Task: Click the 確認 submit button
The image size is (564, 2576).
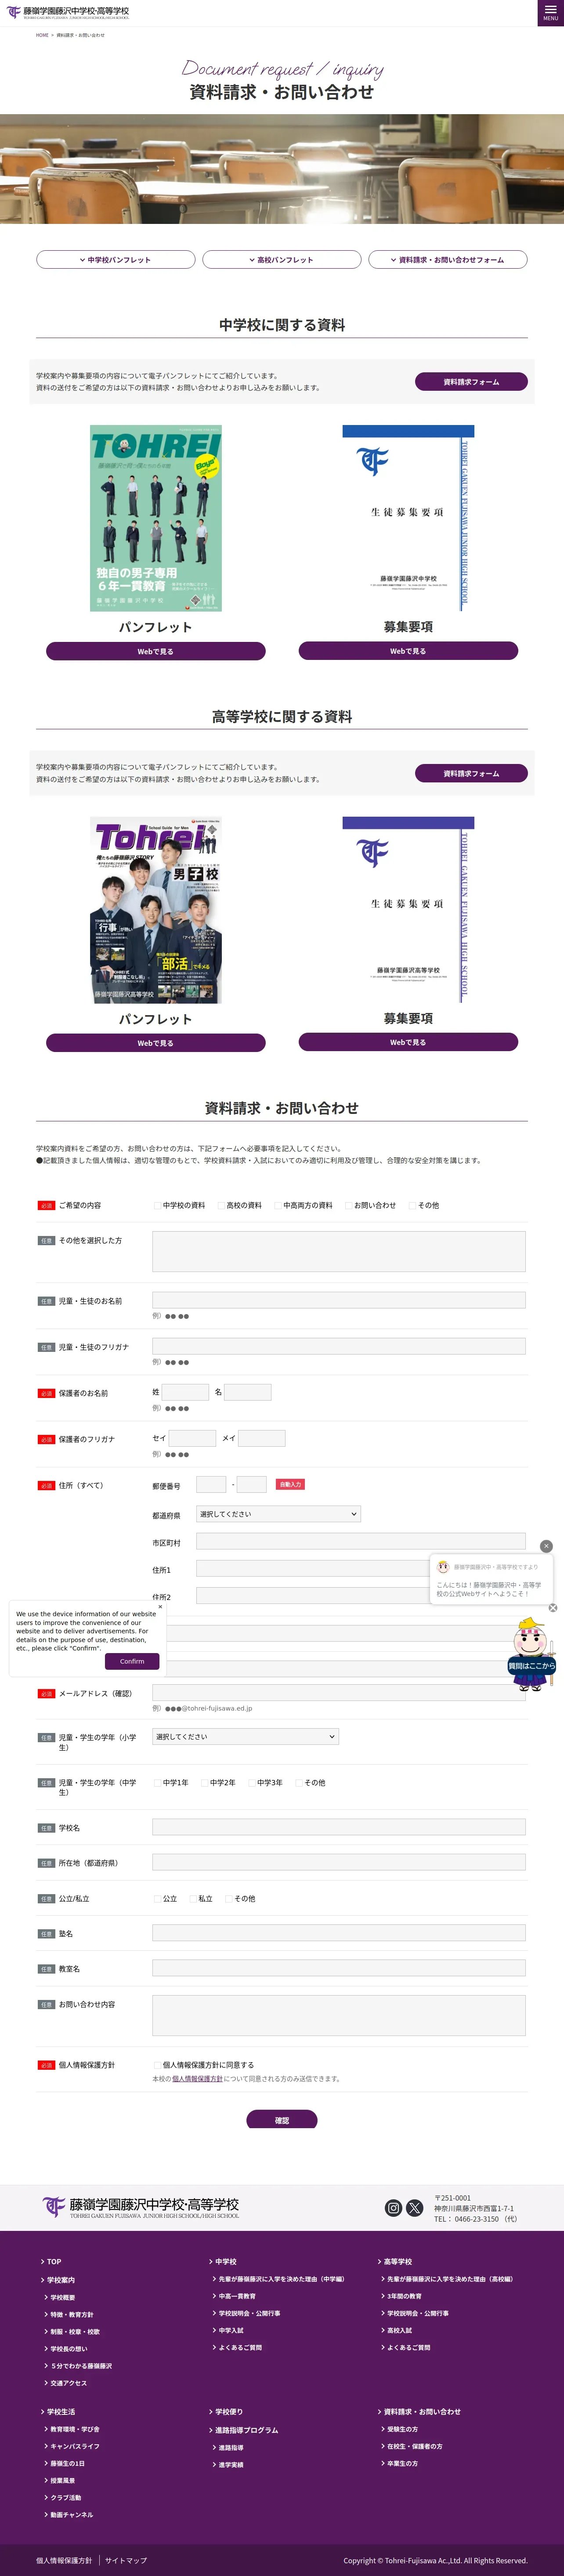Action: pos(282,2120)
